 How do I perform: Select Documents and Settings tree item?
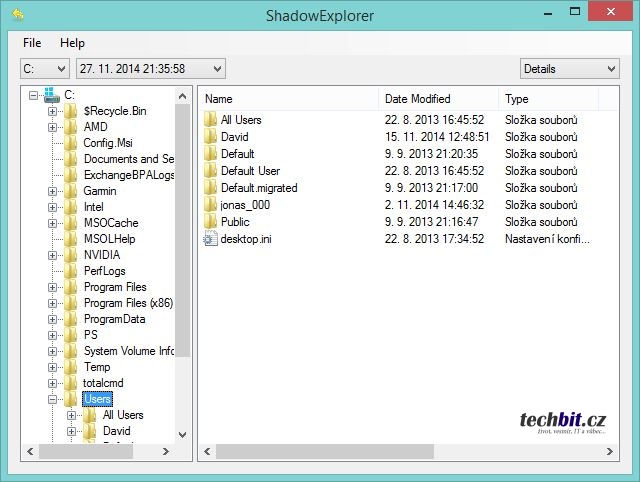(129, 159)
